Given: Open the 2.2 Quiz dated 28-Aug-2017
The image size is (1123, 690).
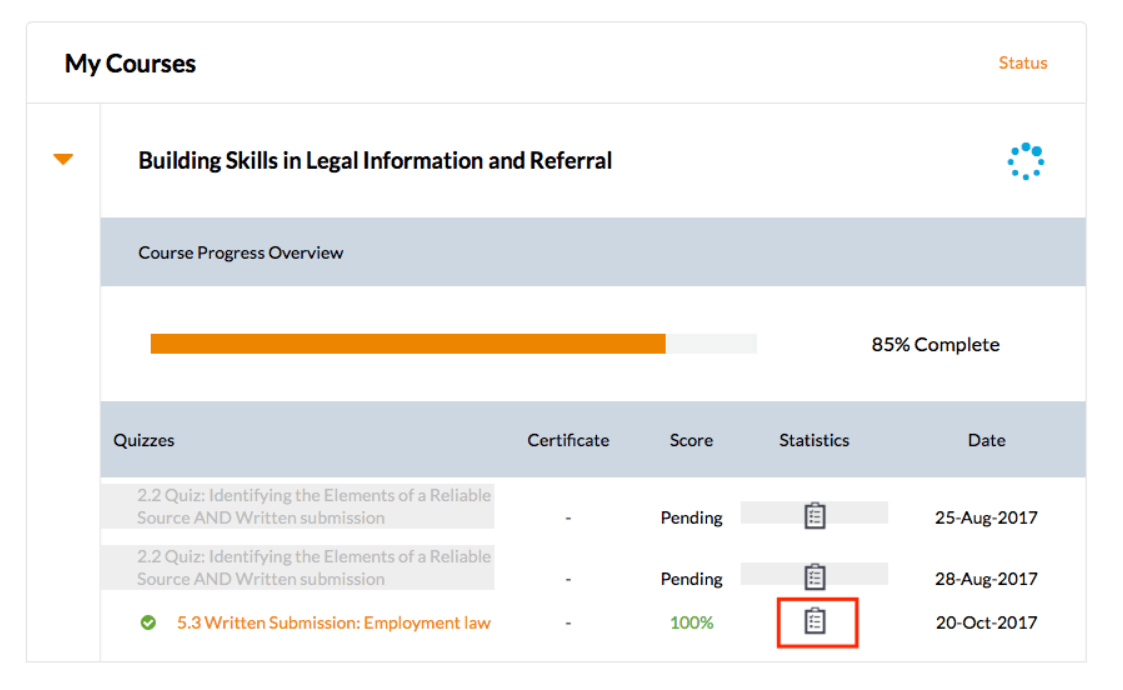Looking at the screenshot, I should (x=314, y=568).
